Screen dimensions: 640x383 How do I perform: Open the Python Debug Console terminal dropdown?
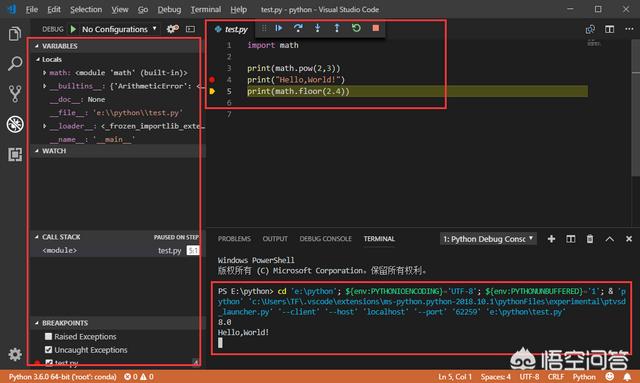488,239
